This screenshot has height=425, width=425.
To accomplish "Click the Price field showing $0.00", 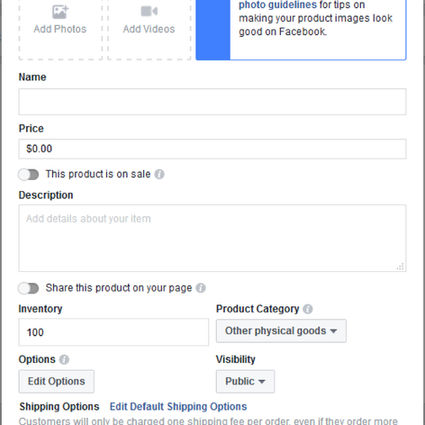I will (212, 149).
